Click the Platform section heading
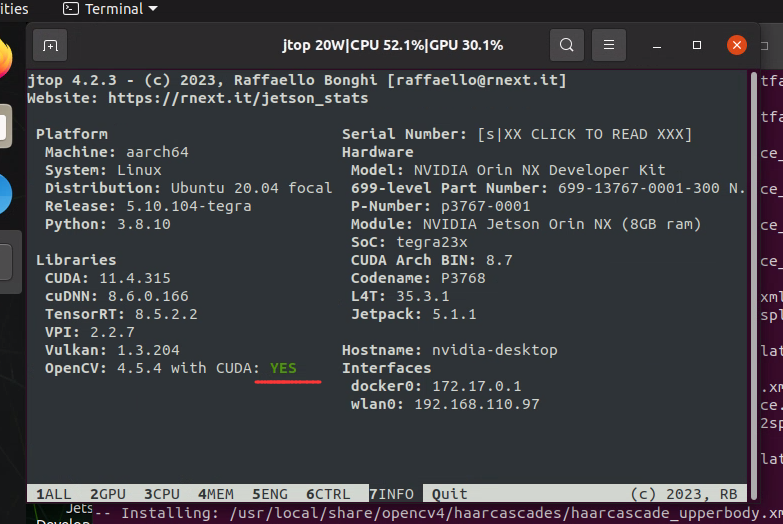The image size is (783, 524). [72, 134]
